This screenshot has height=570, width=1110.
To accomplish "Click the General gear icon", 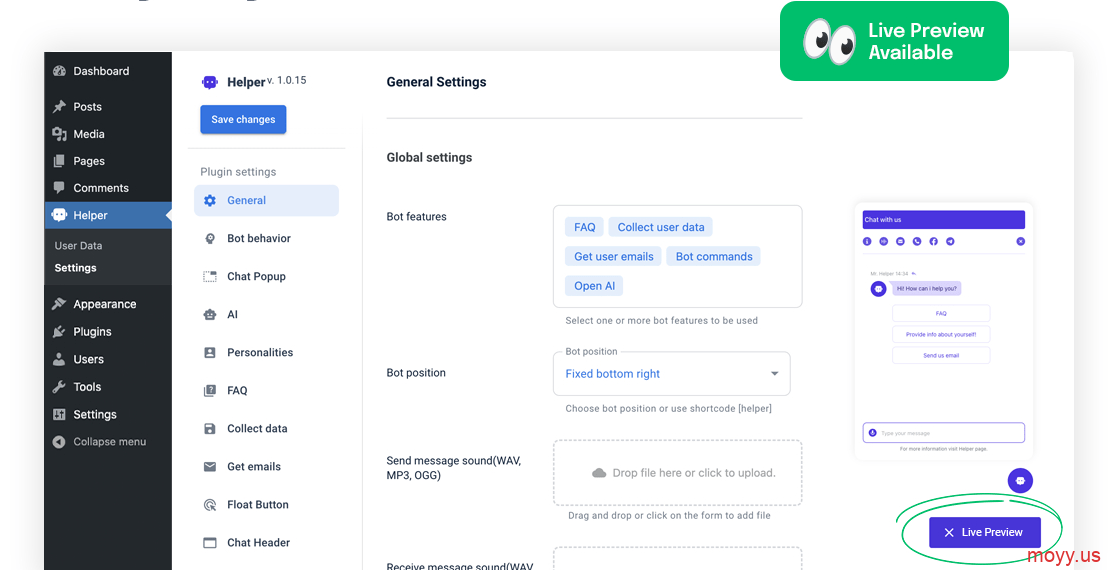I will pyautogui.click(x=210, y=200).
